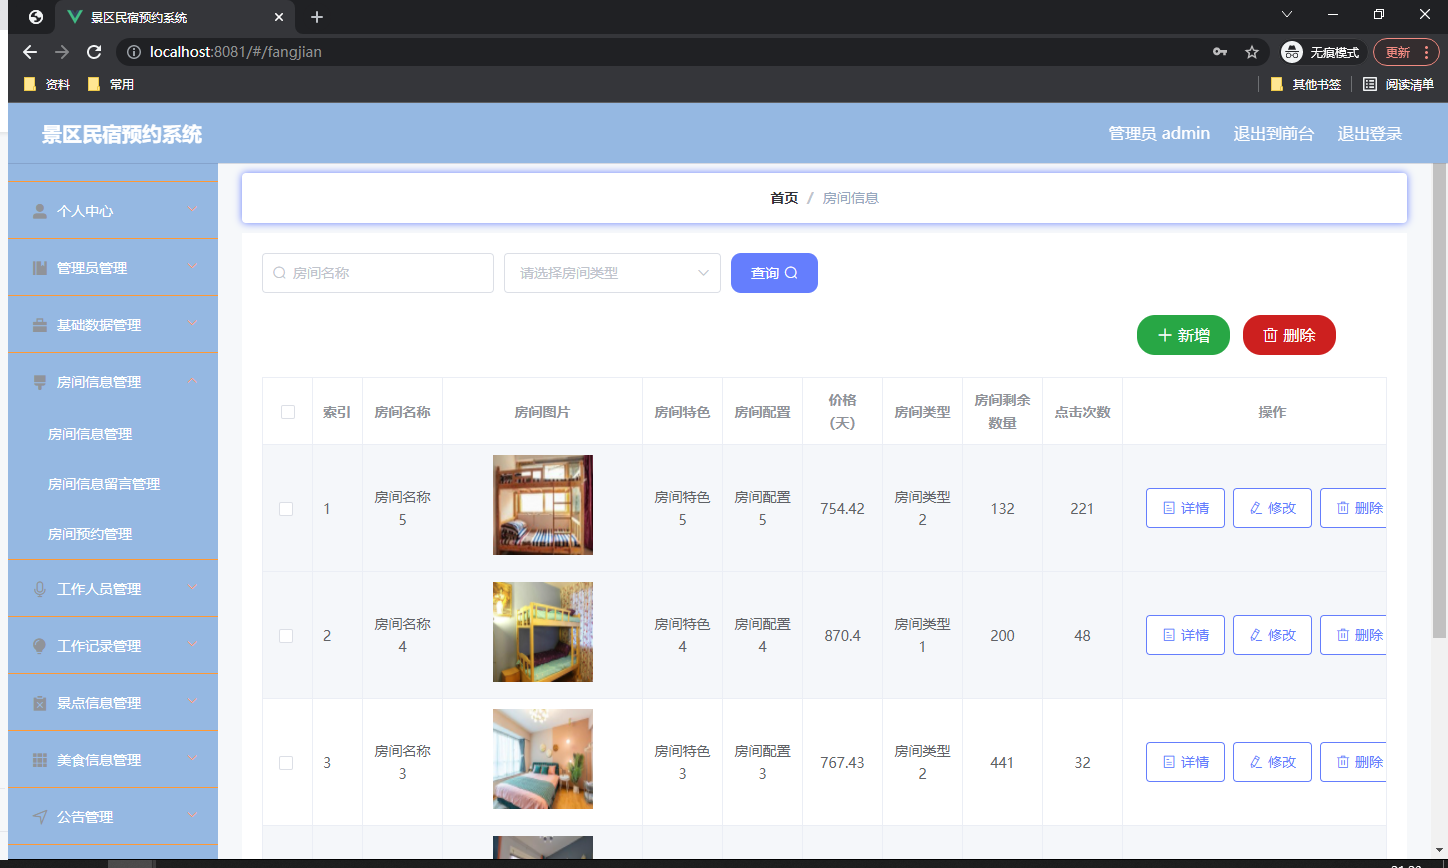Click the red 删除 batch delete button
The height and width of the screenshot is (868, 1448).
1289,335
